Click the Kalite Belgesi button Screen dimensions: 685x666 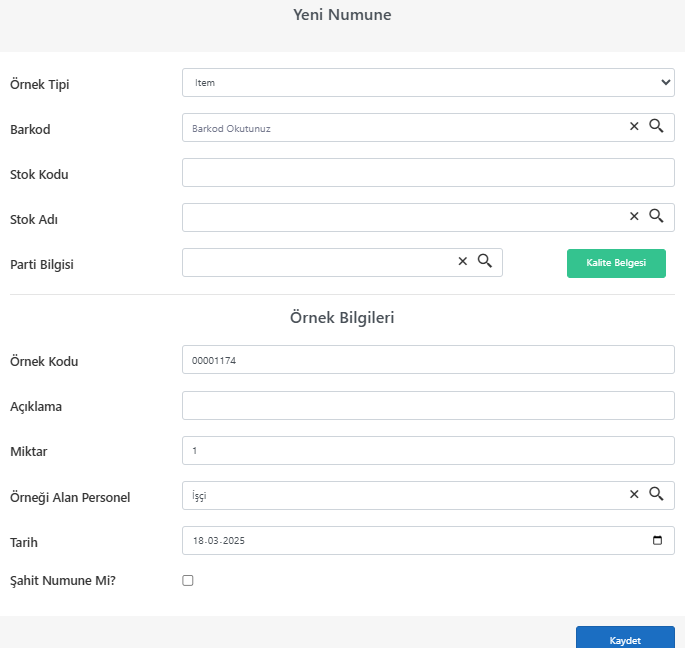[x=616, y=263]
